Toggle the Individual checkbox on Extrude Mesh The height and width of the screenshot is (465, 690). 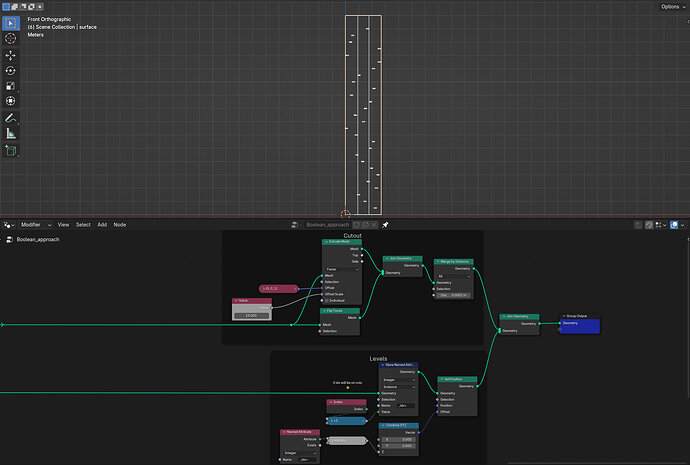(327, 300)
